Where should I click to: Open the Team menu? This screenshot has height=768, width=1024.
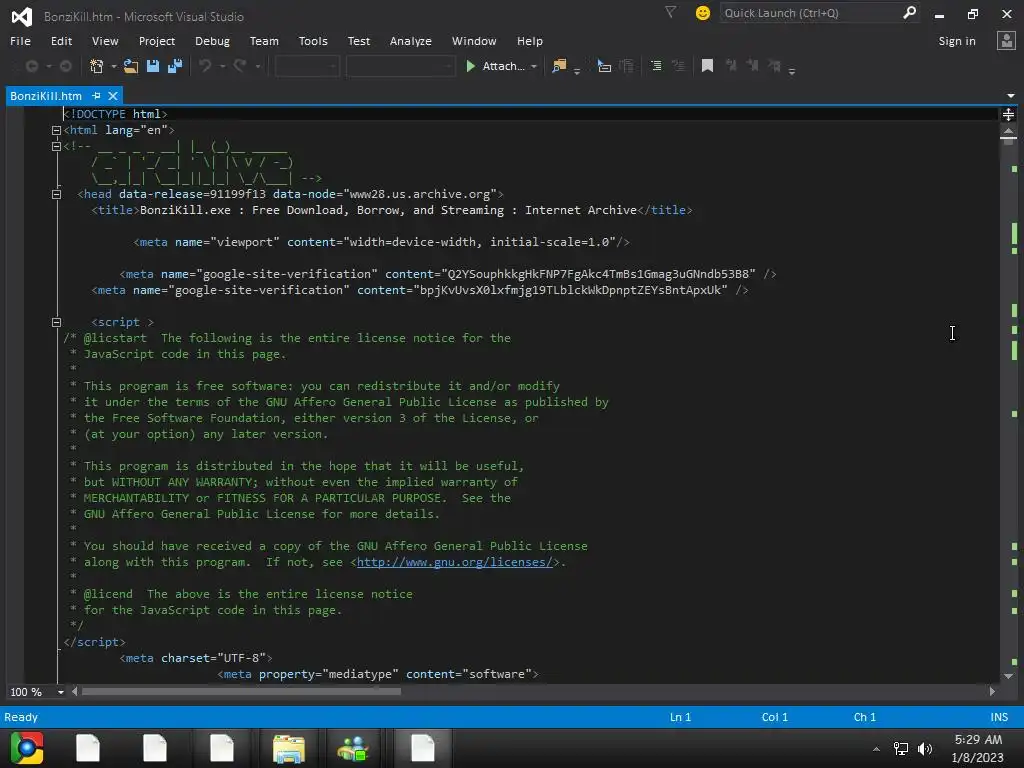coord(264,40)
